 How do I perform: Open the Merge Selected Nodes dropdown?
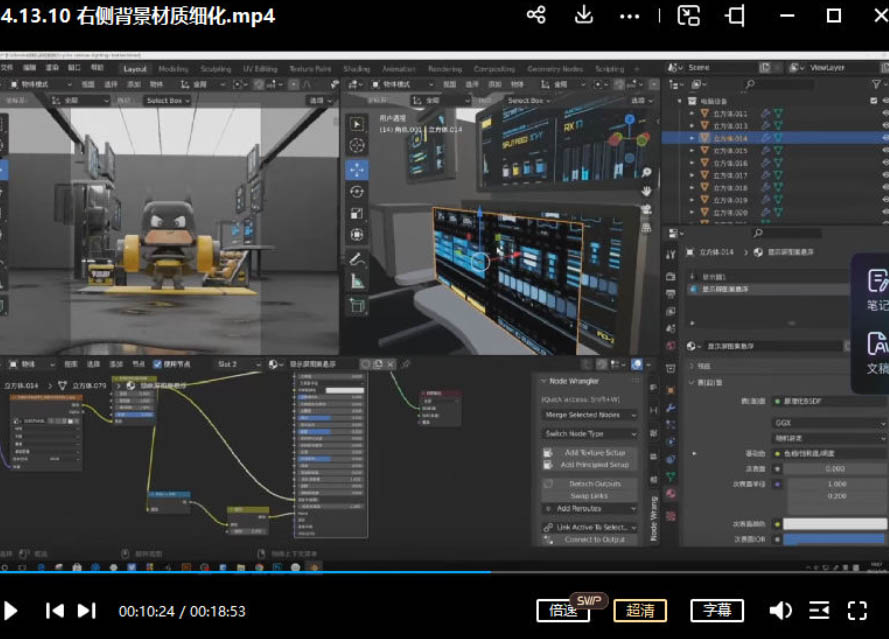(x=590, y=415)
